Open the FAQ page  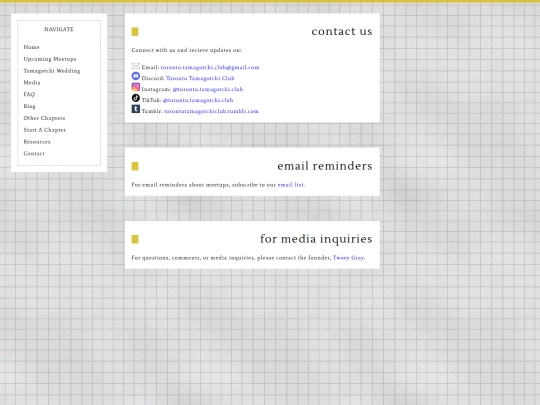click(x=29, y=94)
